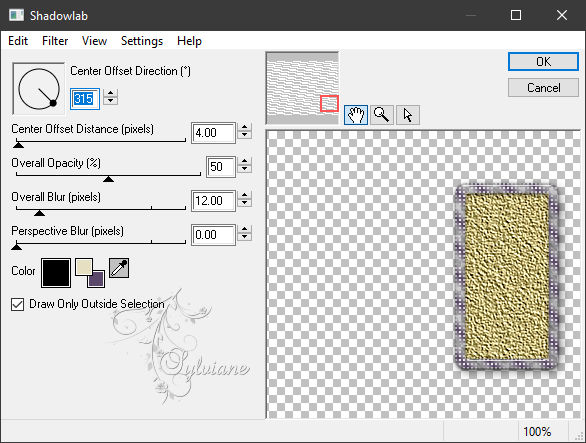Select the magnifier zoom tool

coord(382,115)
